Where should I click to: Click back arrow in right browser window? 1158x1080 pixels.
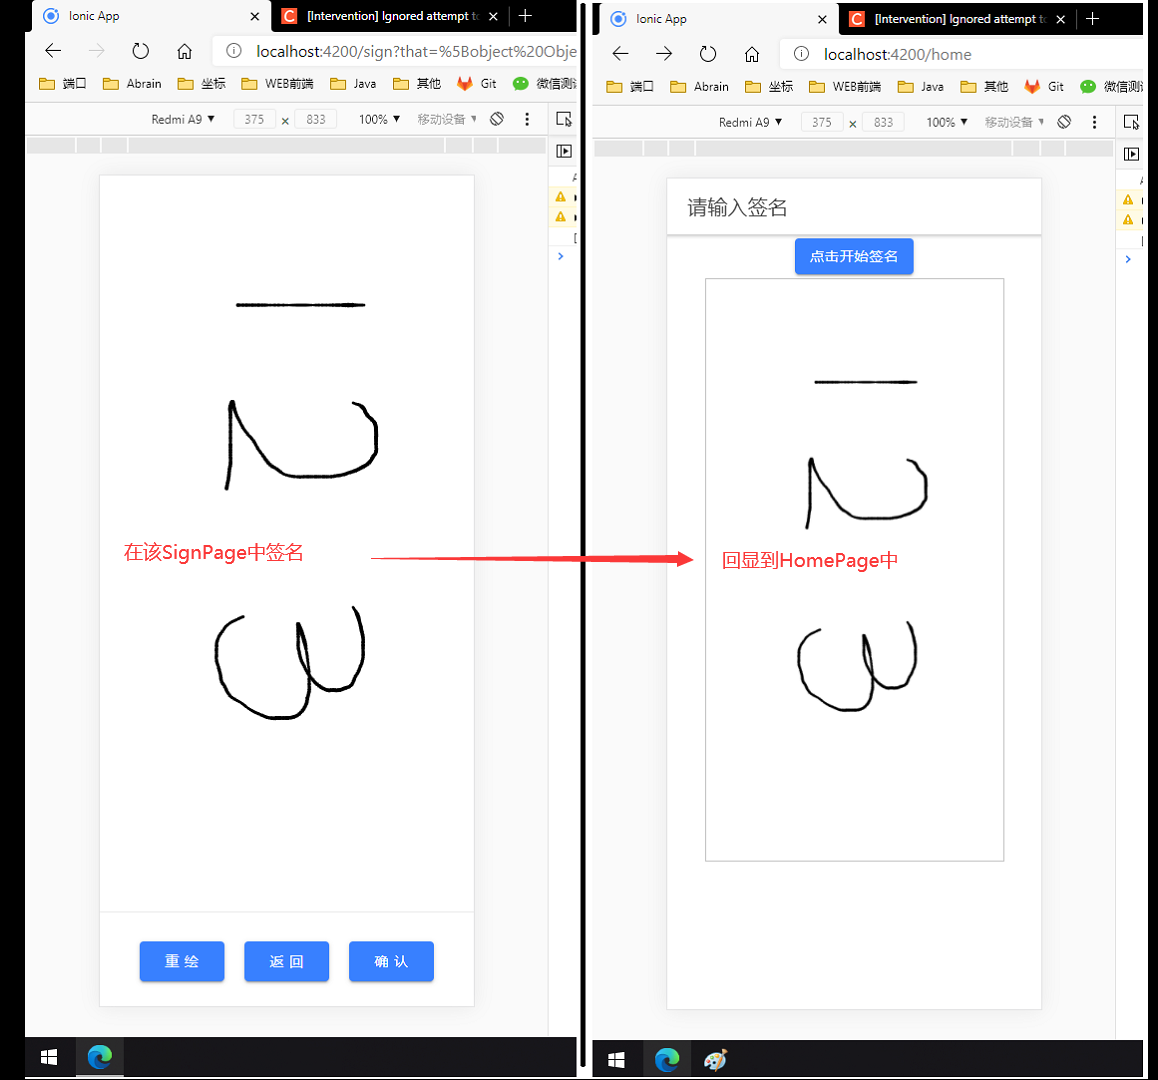pyautogui.click(x=620, y=54)
